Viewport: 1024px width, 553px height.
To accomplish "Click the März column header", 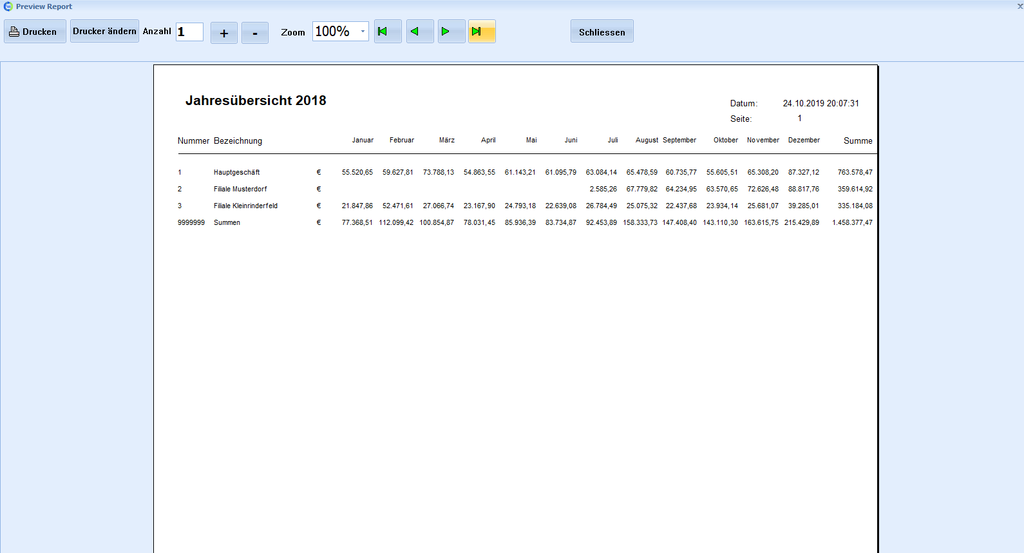I will click(447, 140).
